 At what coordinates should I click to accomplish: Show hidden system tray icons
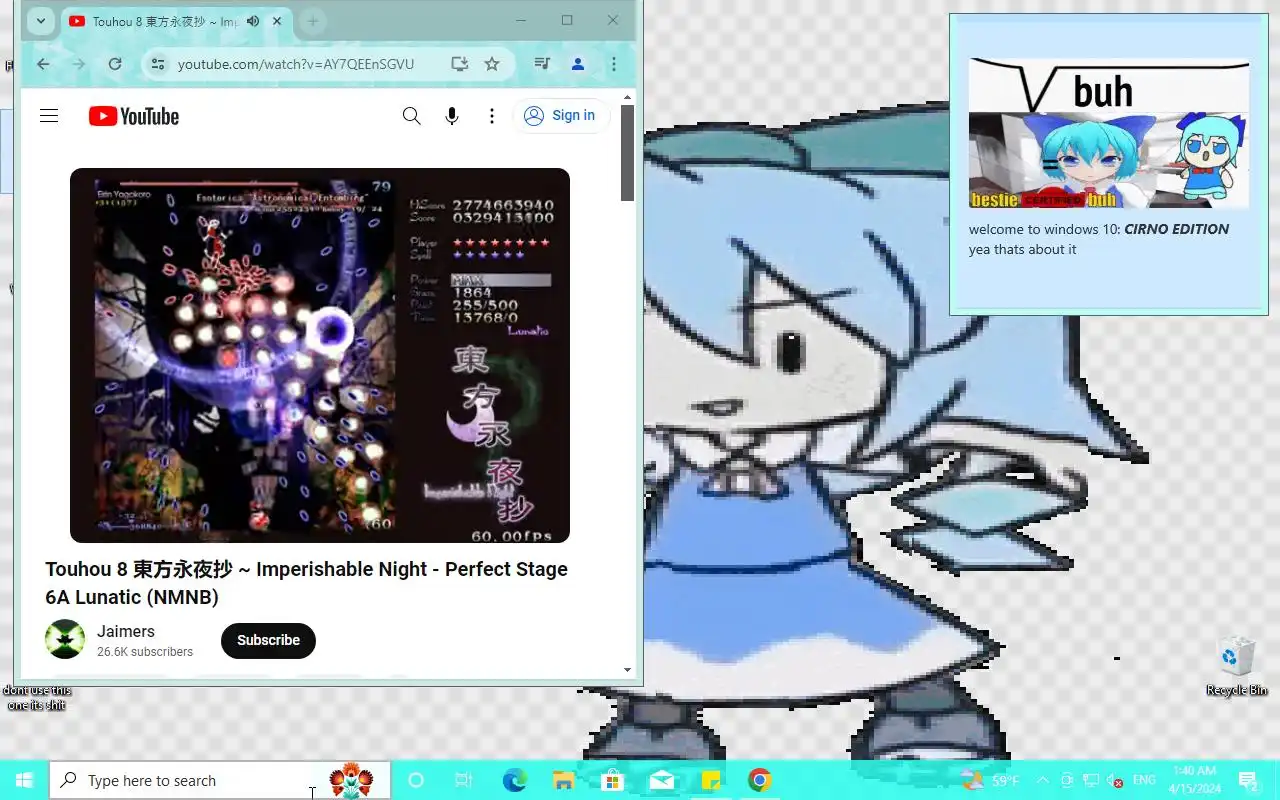click(1042, 780)
